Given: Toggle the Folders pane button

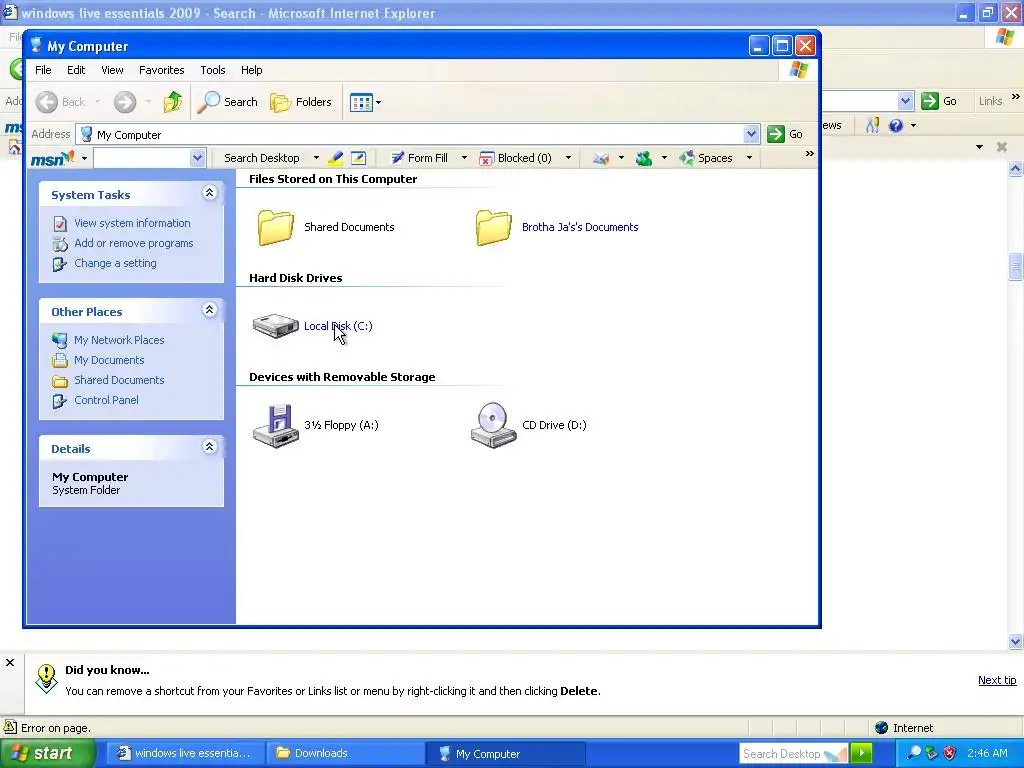Looking at the screenshot, I should 301,102.
